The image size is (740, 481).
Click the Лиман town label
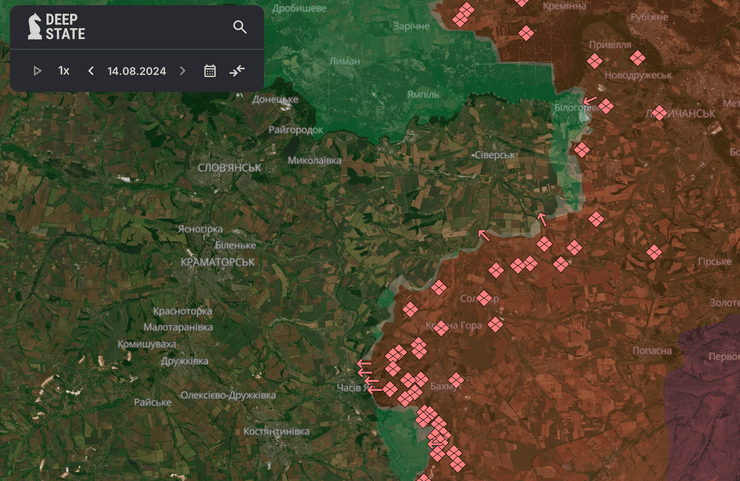click(345, 61)
